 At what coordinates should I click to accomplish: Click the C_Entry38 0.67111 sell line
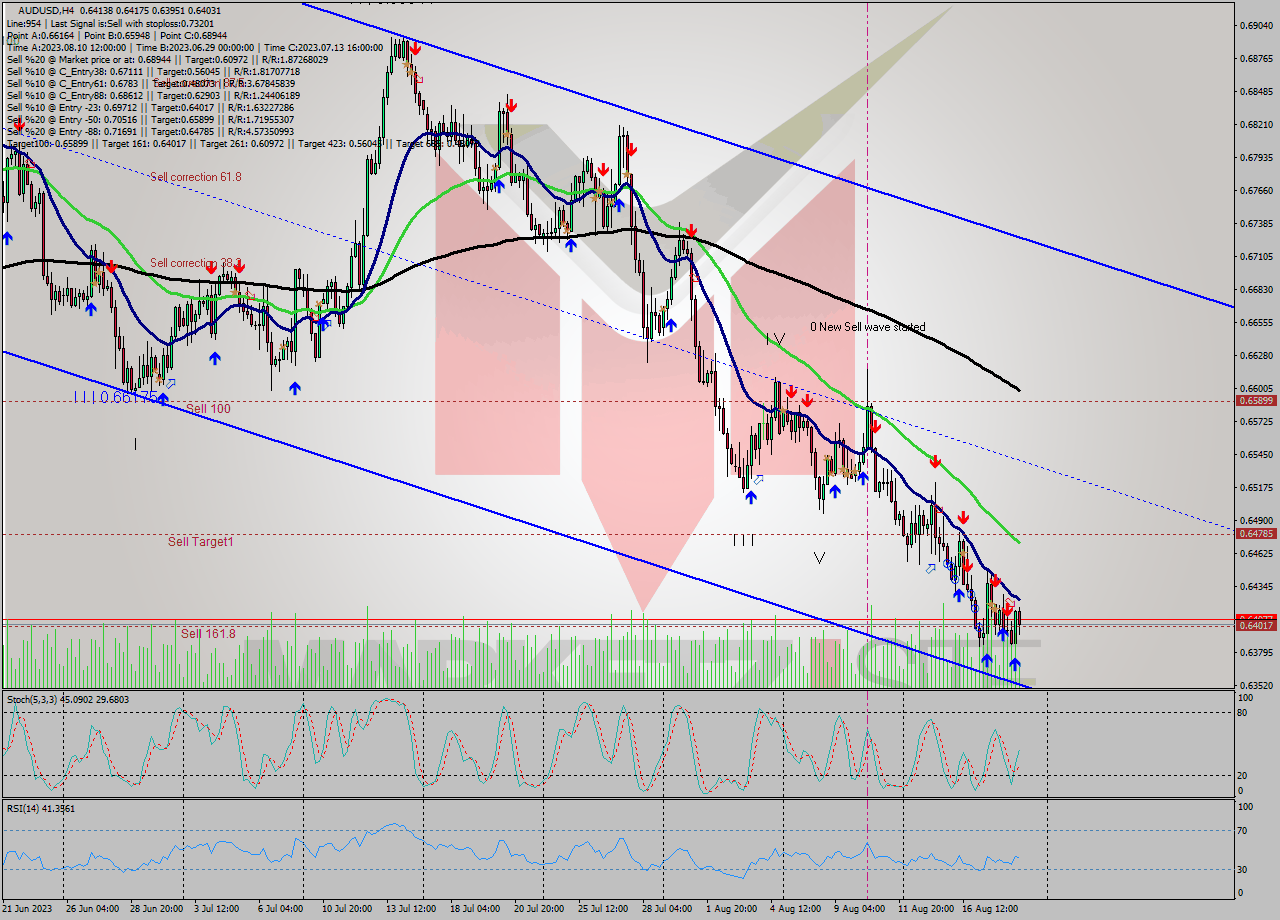click(153, 71)
